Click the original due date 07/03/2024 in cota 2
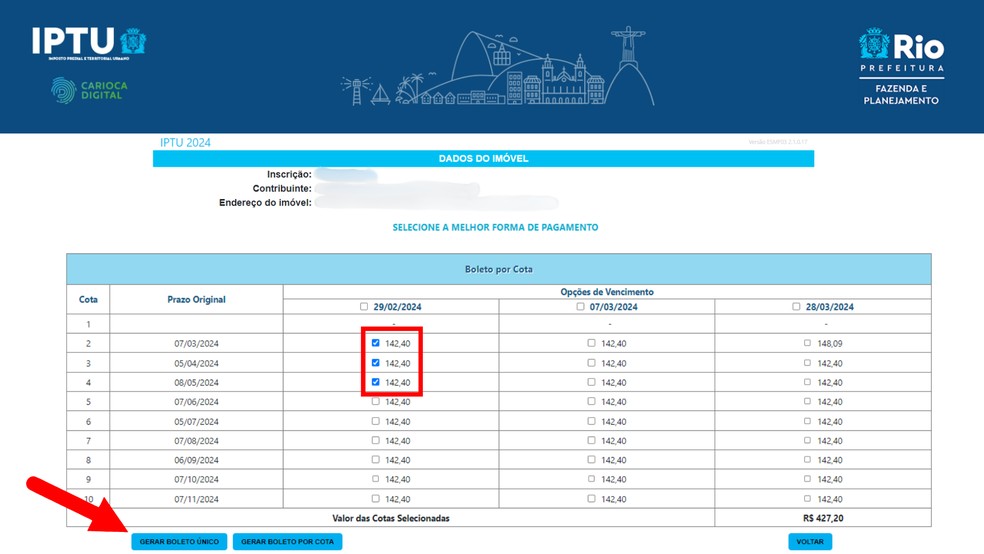This screenshot has height=554, width=984. tap(196, 344)
